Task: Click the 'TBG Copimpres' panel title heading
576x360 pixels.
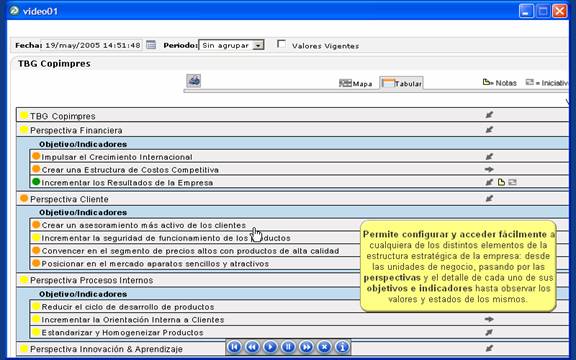Action: click(x=54, y=64)
